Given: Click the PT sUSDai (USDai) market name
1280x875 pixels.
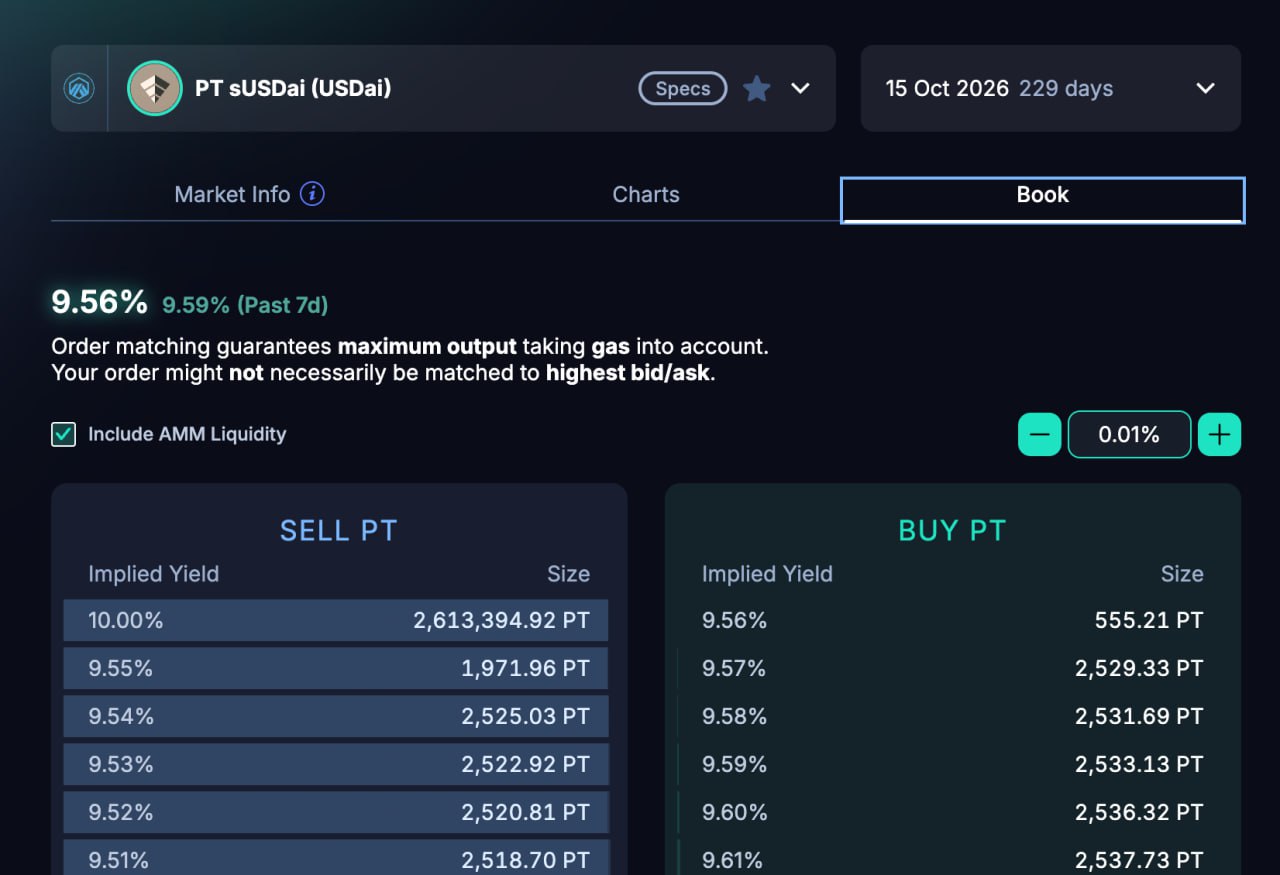Looking at the screenshot, I should 293,88.
